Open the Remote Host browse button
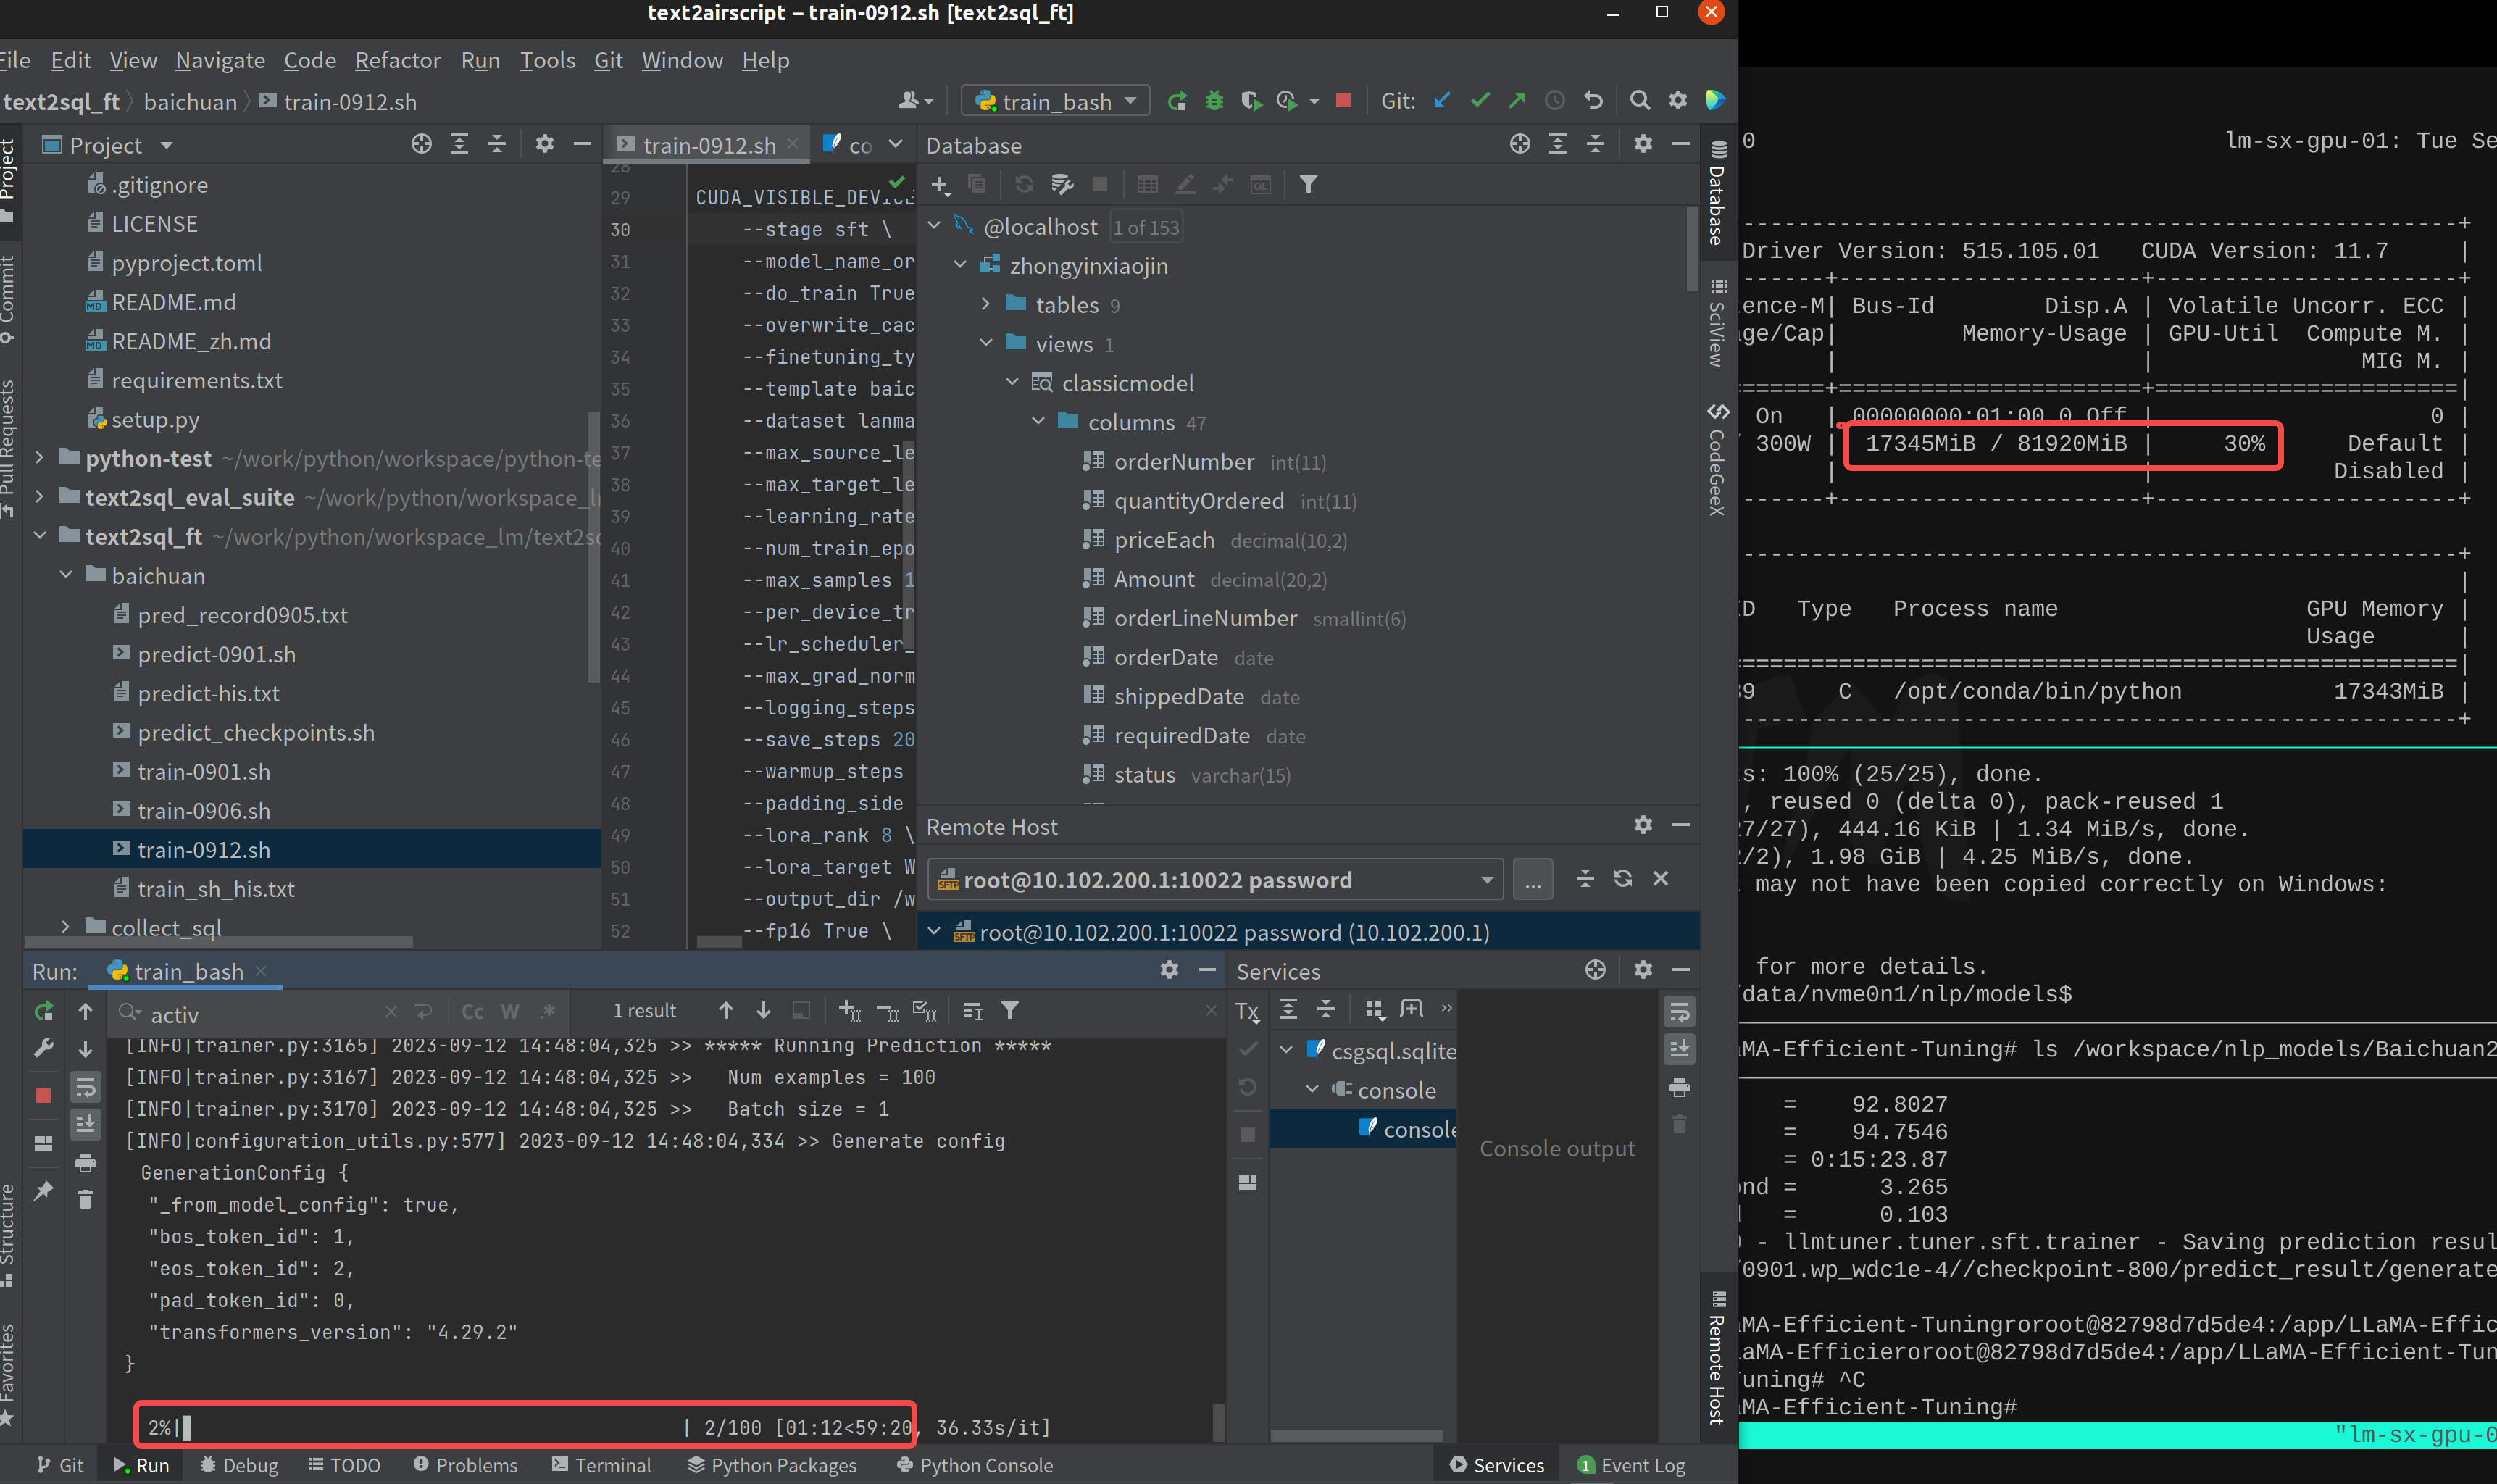 1533,879
